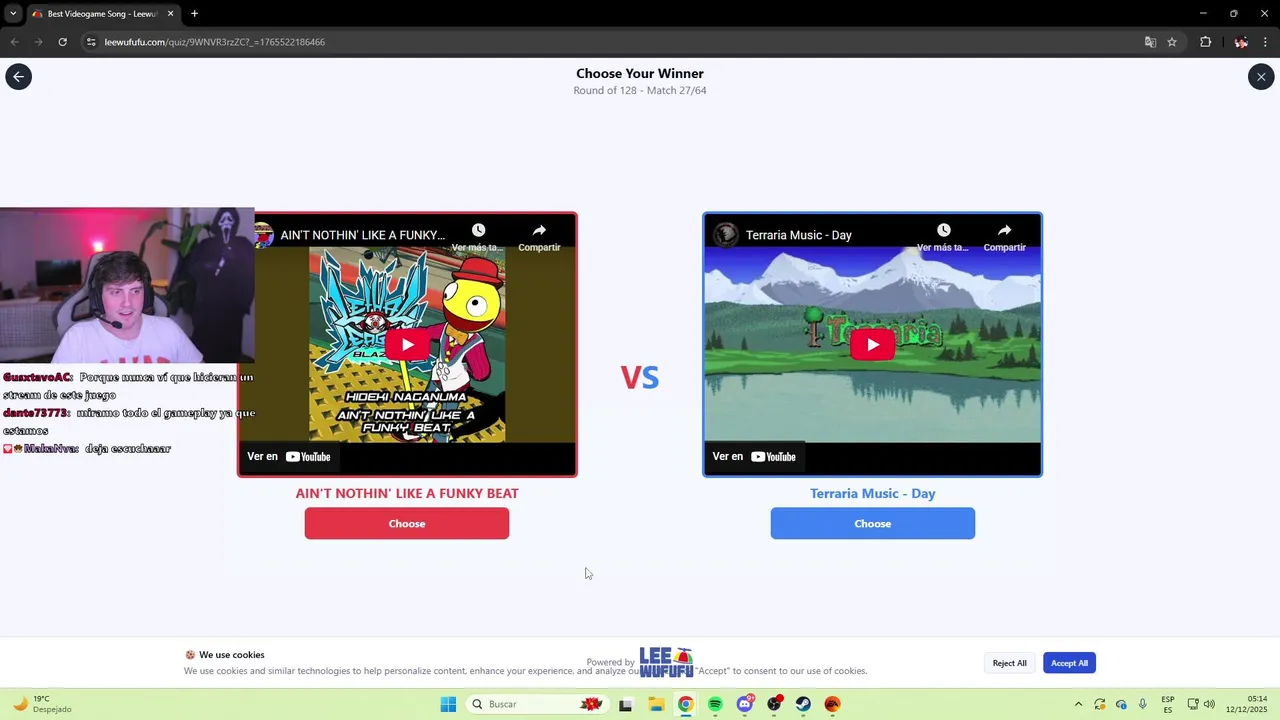Image resolution: width=1280 pixels, height=720 pixels.
Task: Click Watch Later on the Funky Beat video
Action: coord(478,237)
